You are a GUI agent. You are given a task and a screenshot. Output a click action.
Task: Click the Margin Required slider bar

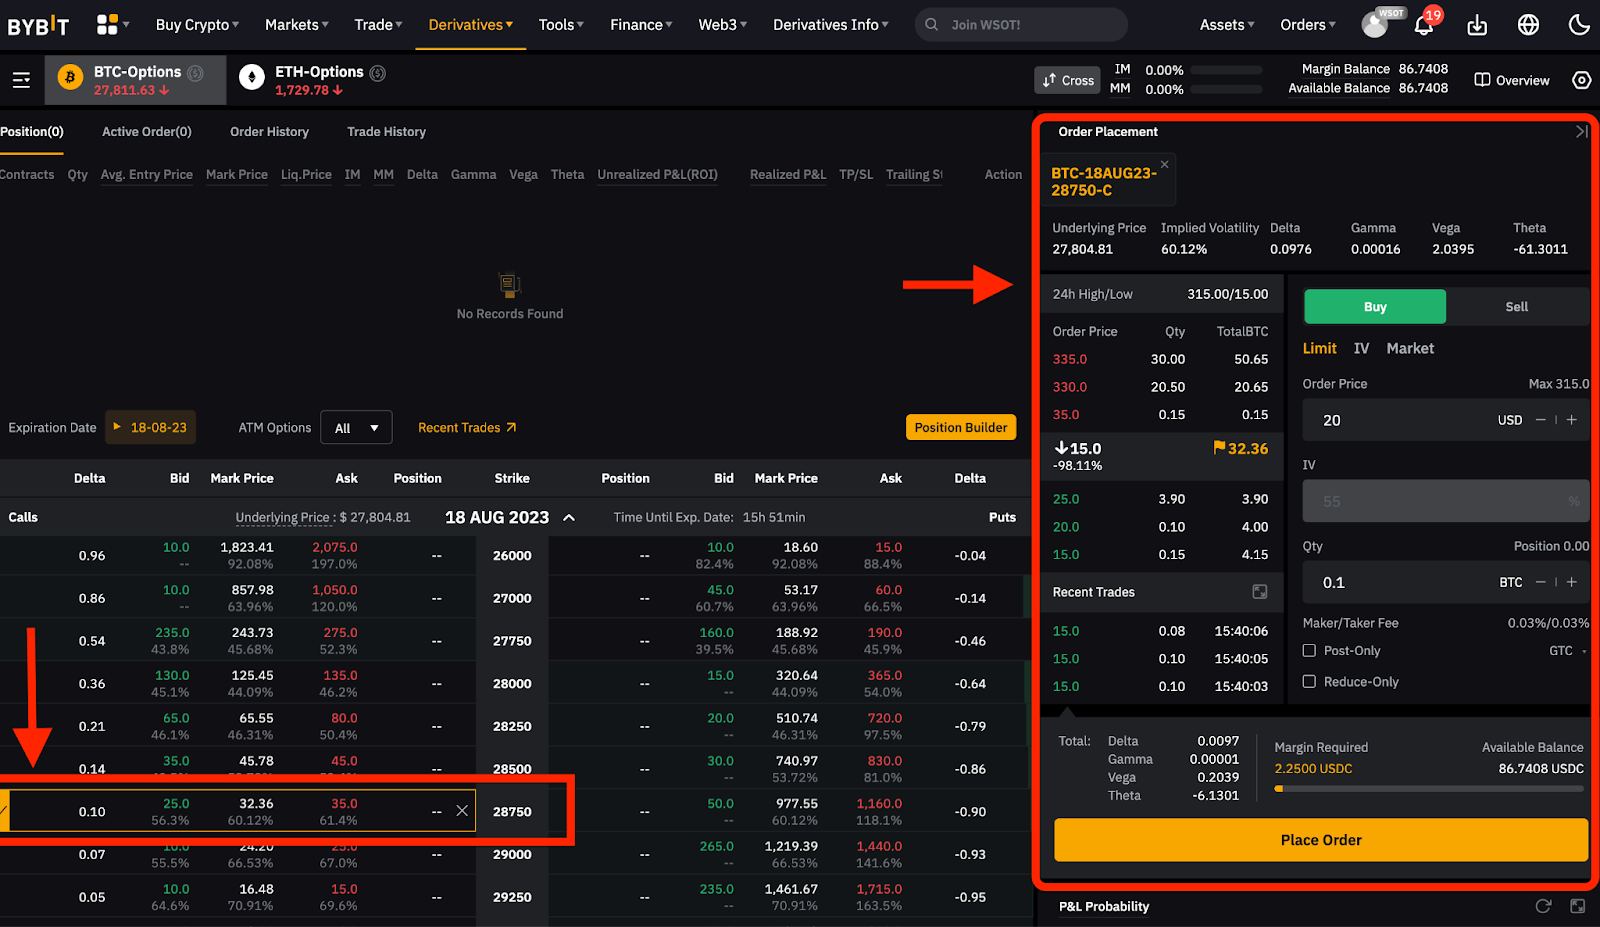click(1428, 789)
